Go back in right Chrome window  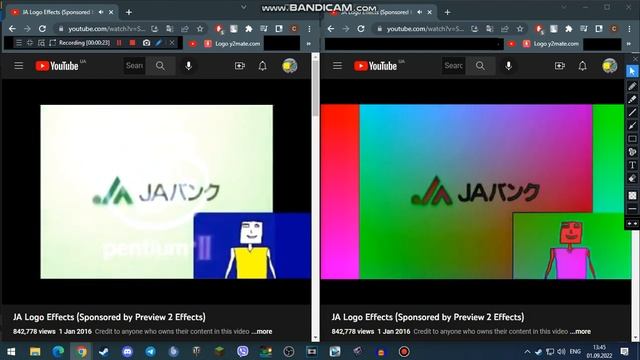(x=331, y=29)
